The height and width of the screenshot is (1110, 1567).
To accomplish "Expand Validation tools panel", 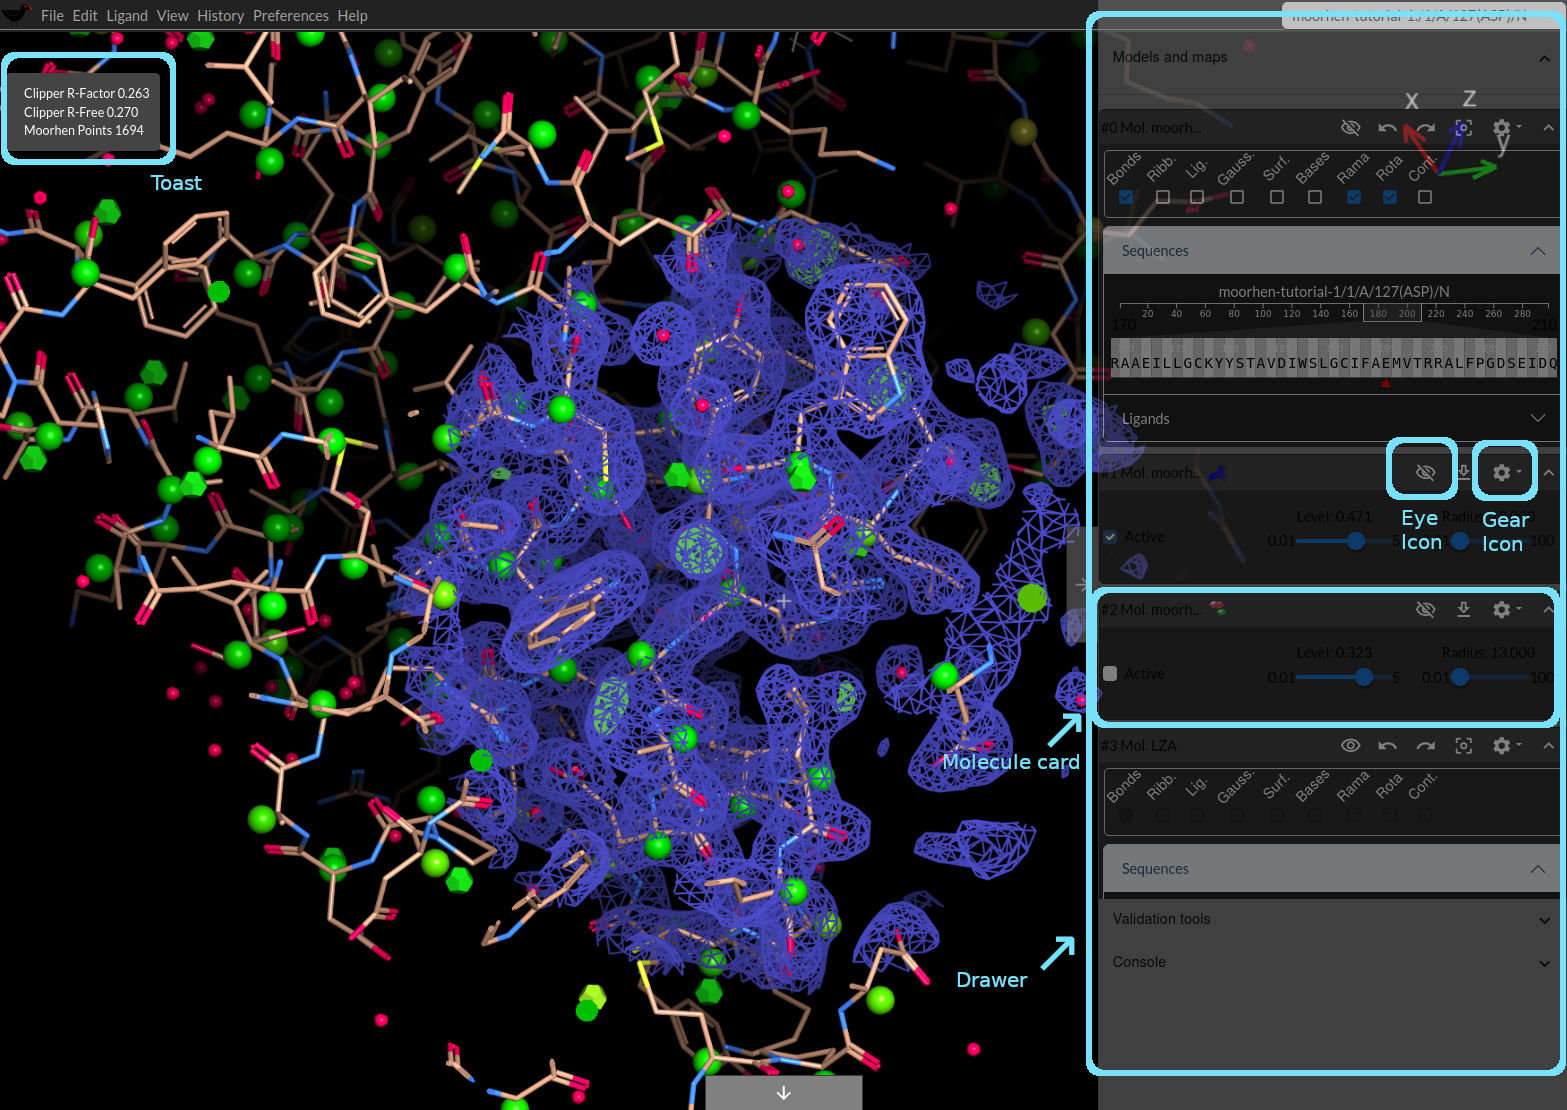I will point(1544,920).
